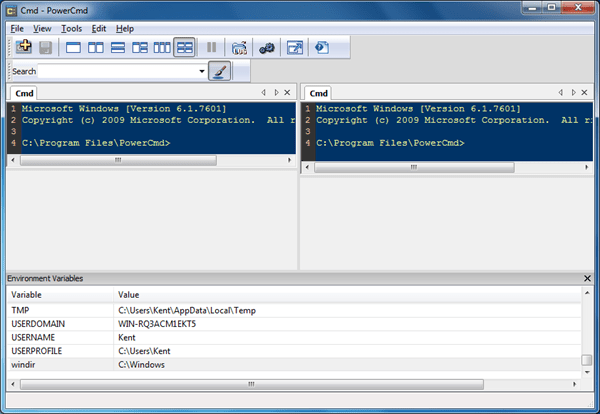This screenshot has height=414, width=600.
Task: Click the left pane next-tab arrow
Action: (x=276, y=93)
